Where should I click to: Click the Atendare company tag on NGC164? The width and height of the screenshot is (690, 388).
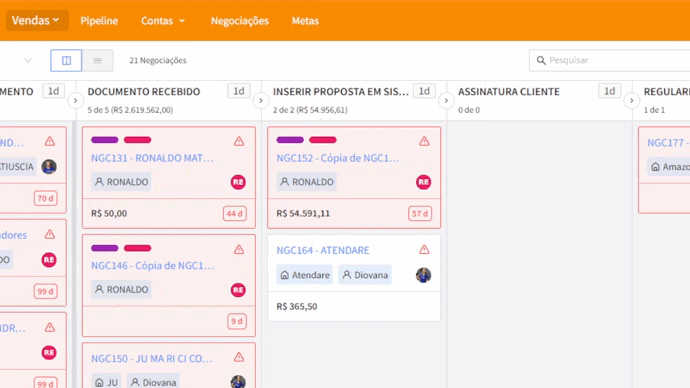pyautogui.click(x=305, y=275)
